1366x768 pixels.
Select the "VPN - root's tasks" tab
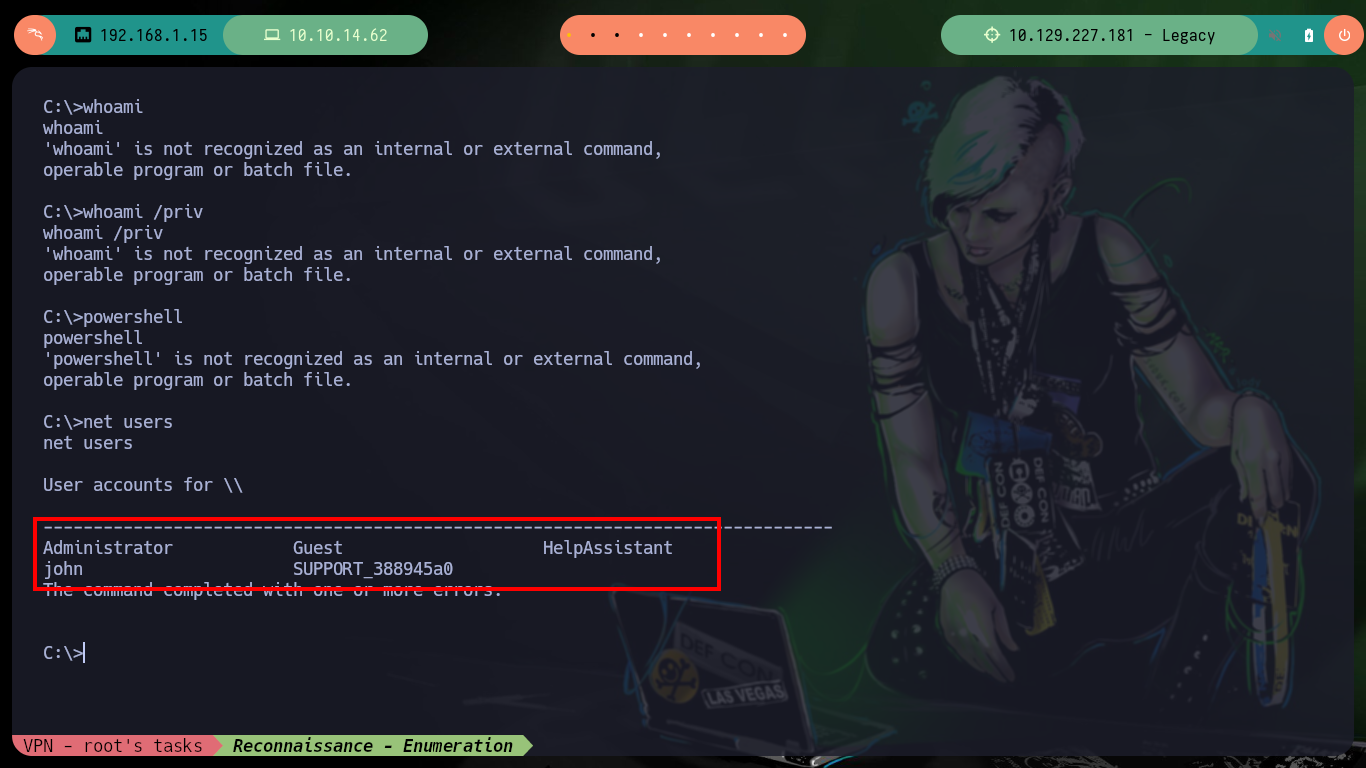(113, 746)
